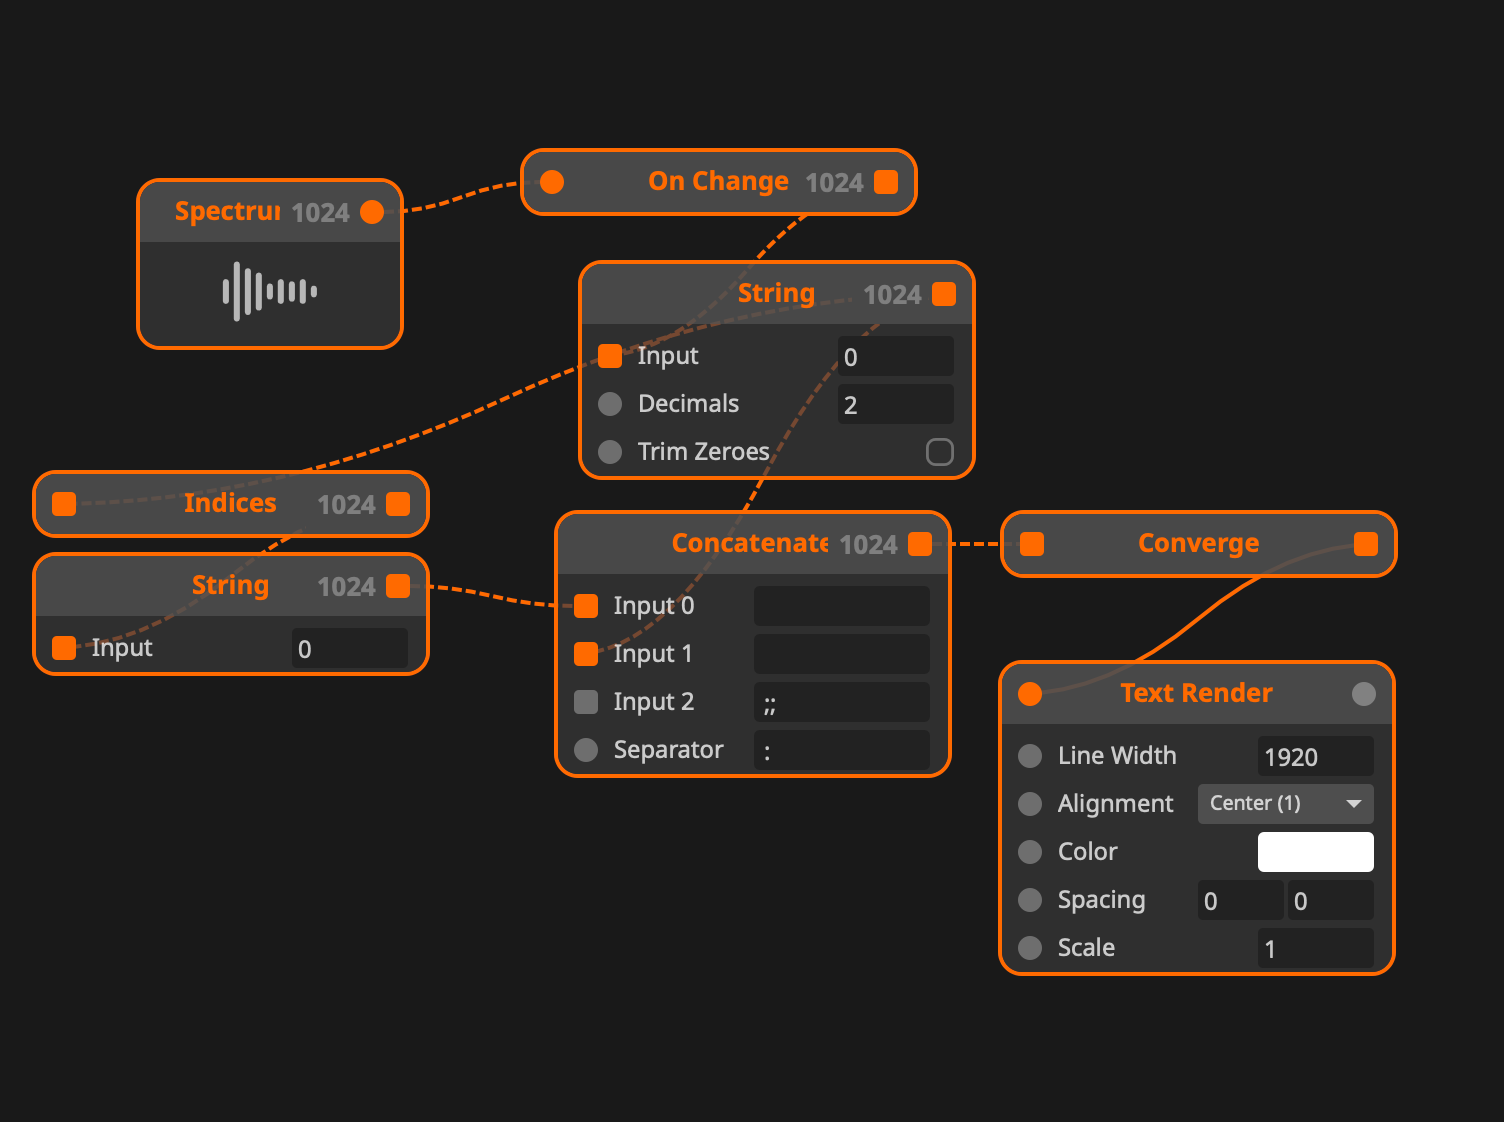Click the Concatenate node output port
This screenshot has width=1504, height=1122.
coord(920,544)
